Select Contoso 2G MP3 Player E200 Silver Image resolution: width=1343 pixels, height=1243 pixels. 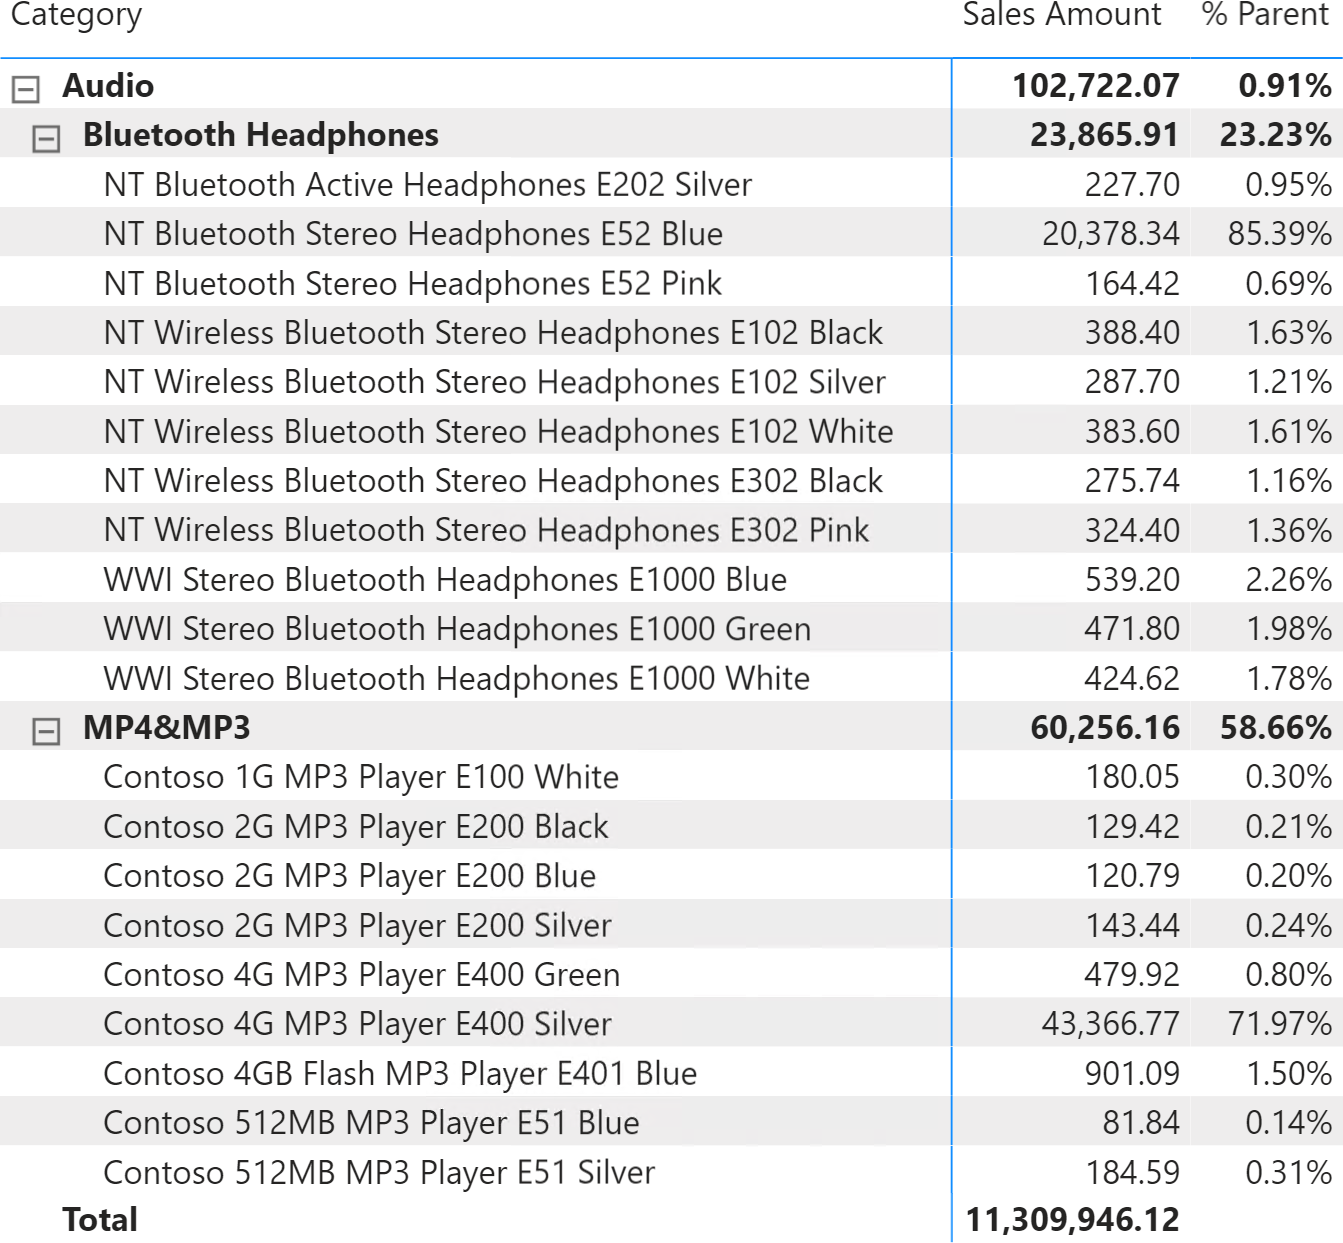pos(358,926)
